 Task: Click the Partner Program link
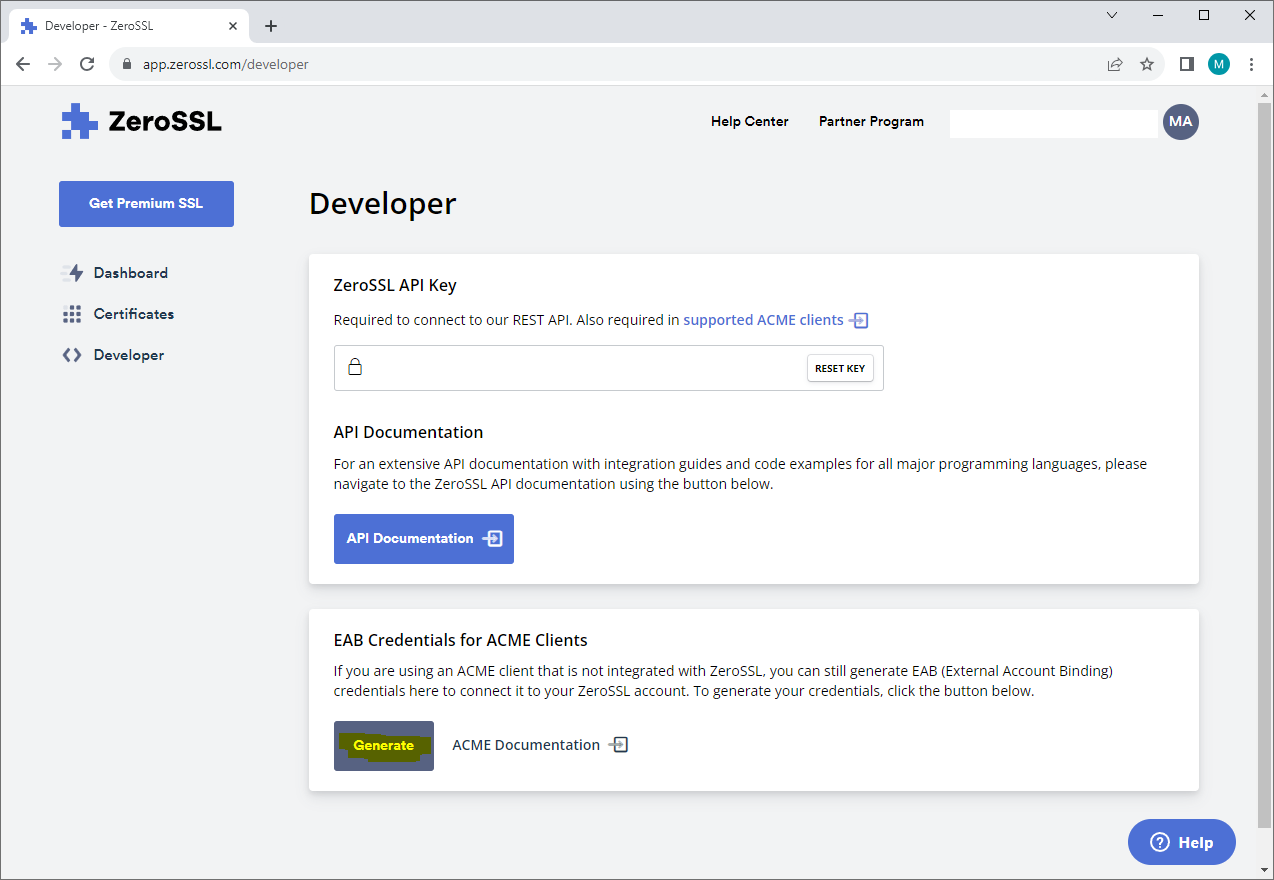click(870, 121)
